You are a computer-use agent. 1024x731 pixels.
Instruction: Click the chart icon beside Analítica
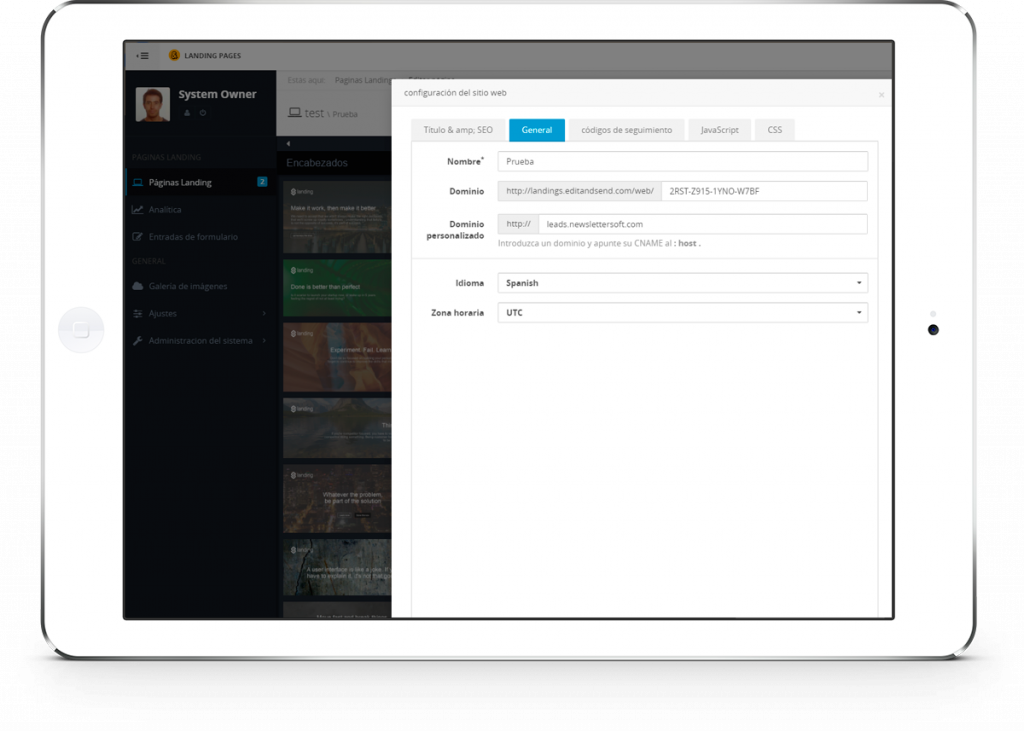coord(138,210)
